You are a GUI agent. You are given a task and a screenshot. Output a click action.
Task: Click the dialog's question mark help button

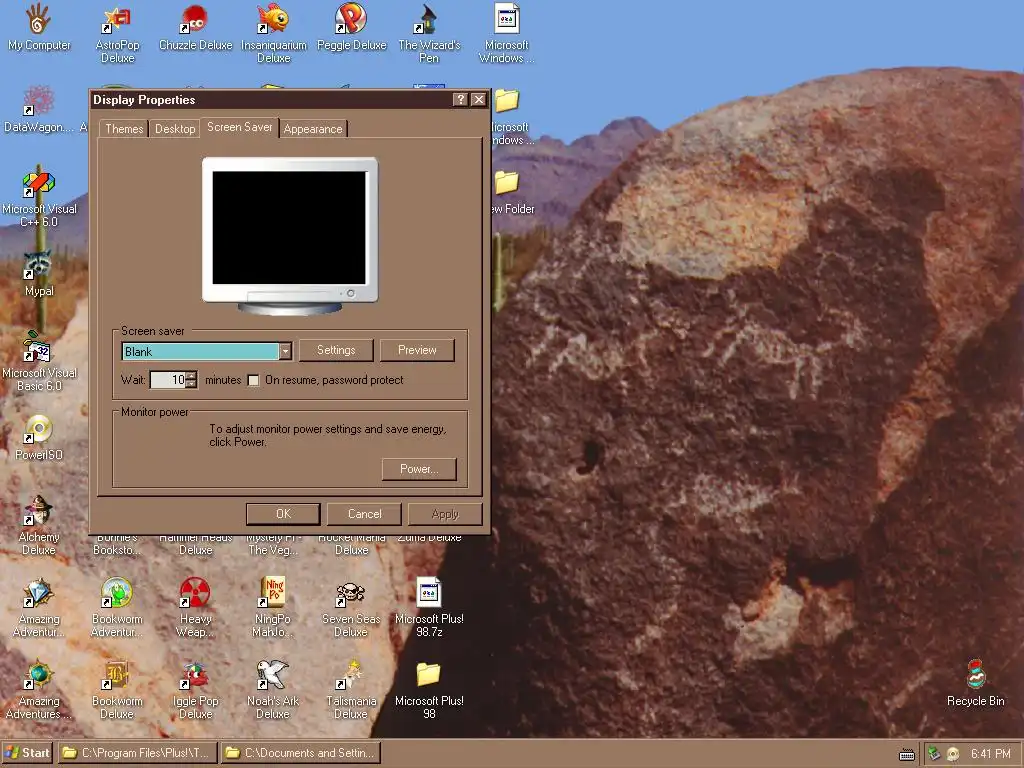coord(460,99)
